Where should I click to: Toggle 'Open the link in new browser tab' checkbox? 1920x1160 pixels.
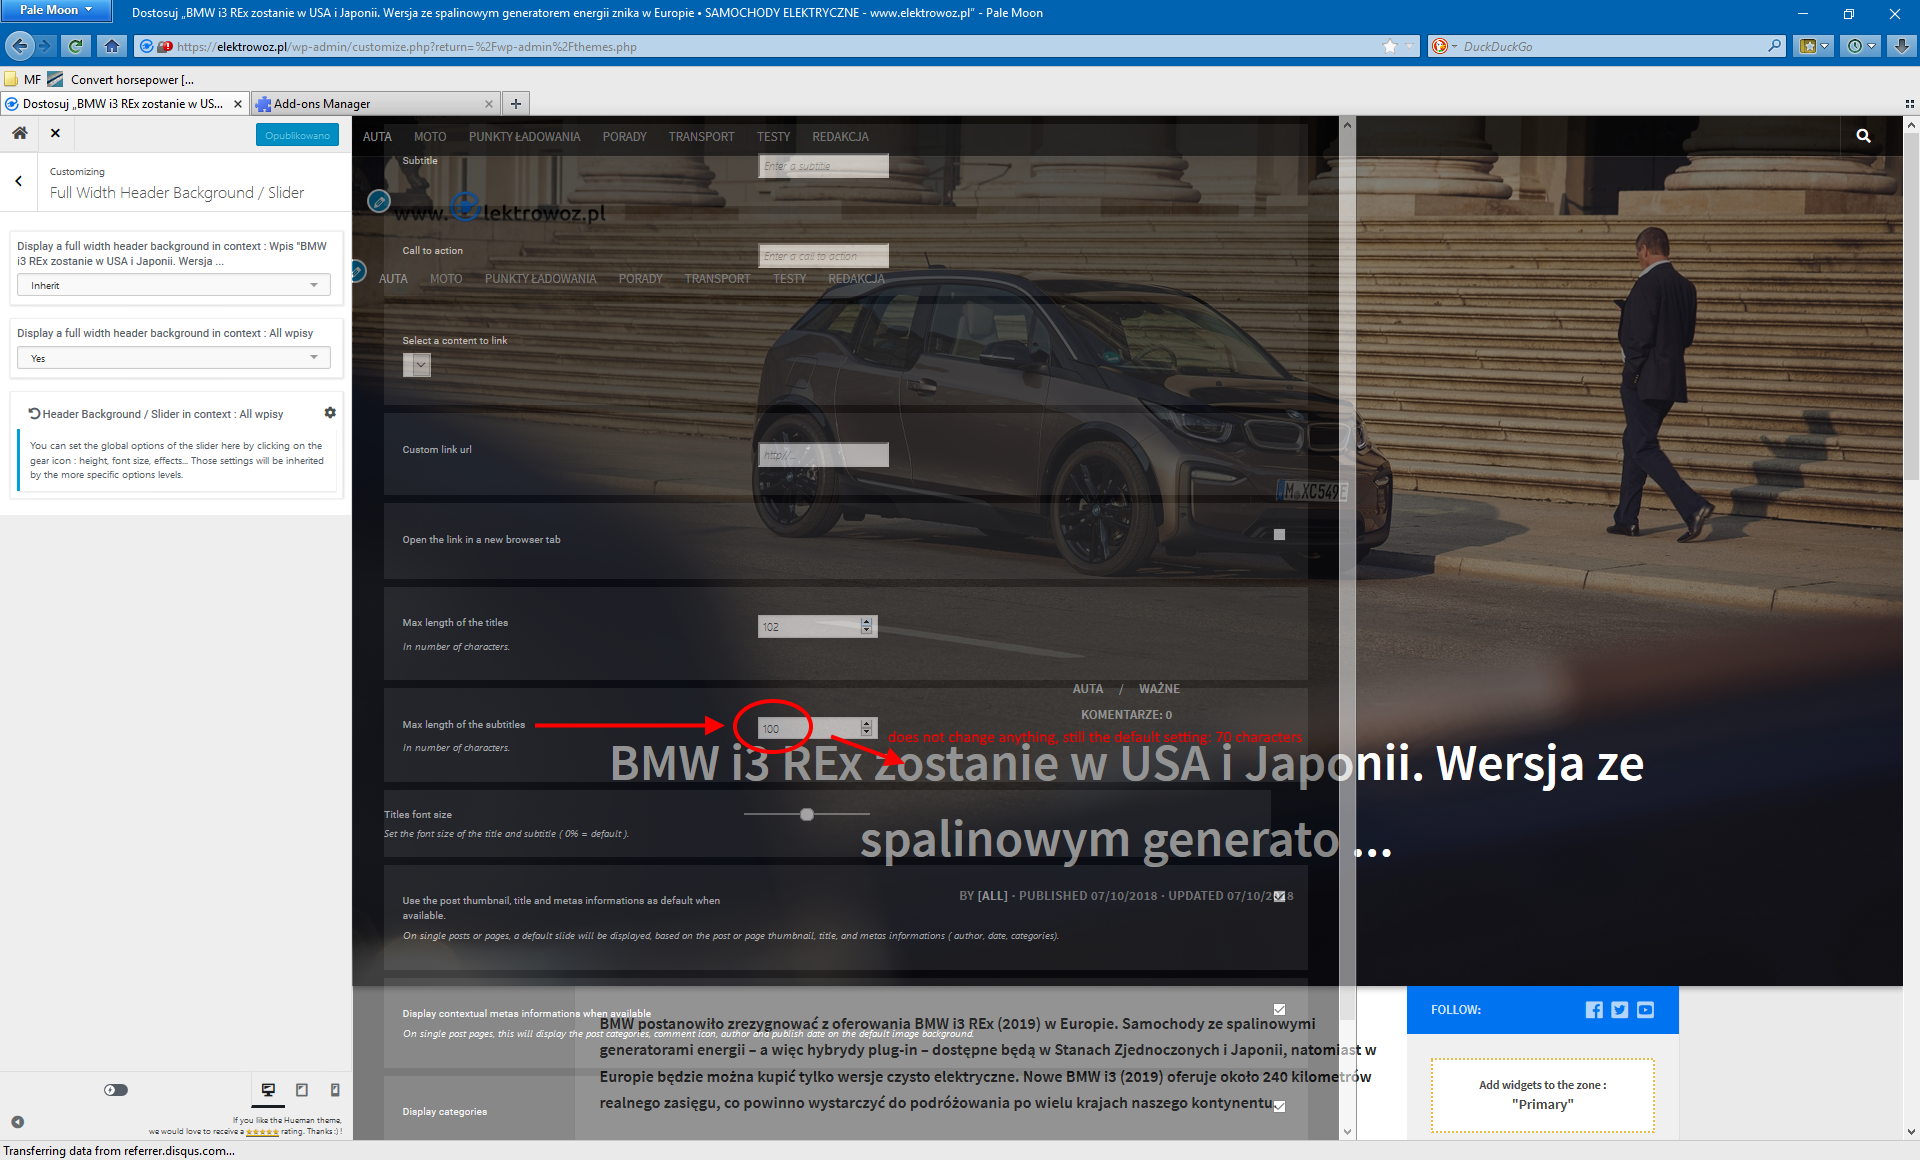coord(1279,535)
